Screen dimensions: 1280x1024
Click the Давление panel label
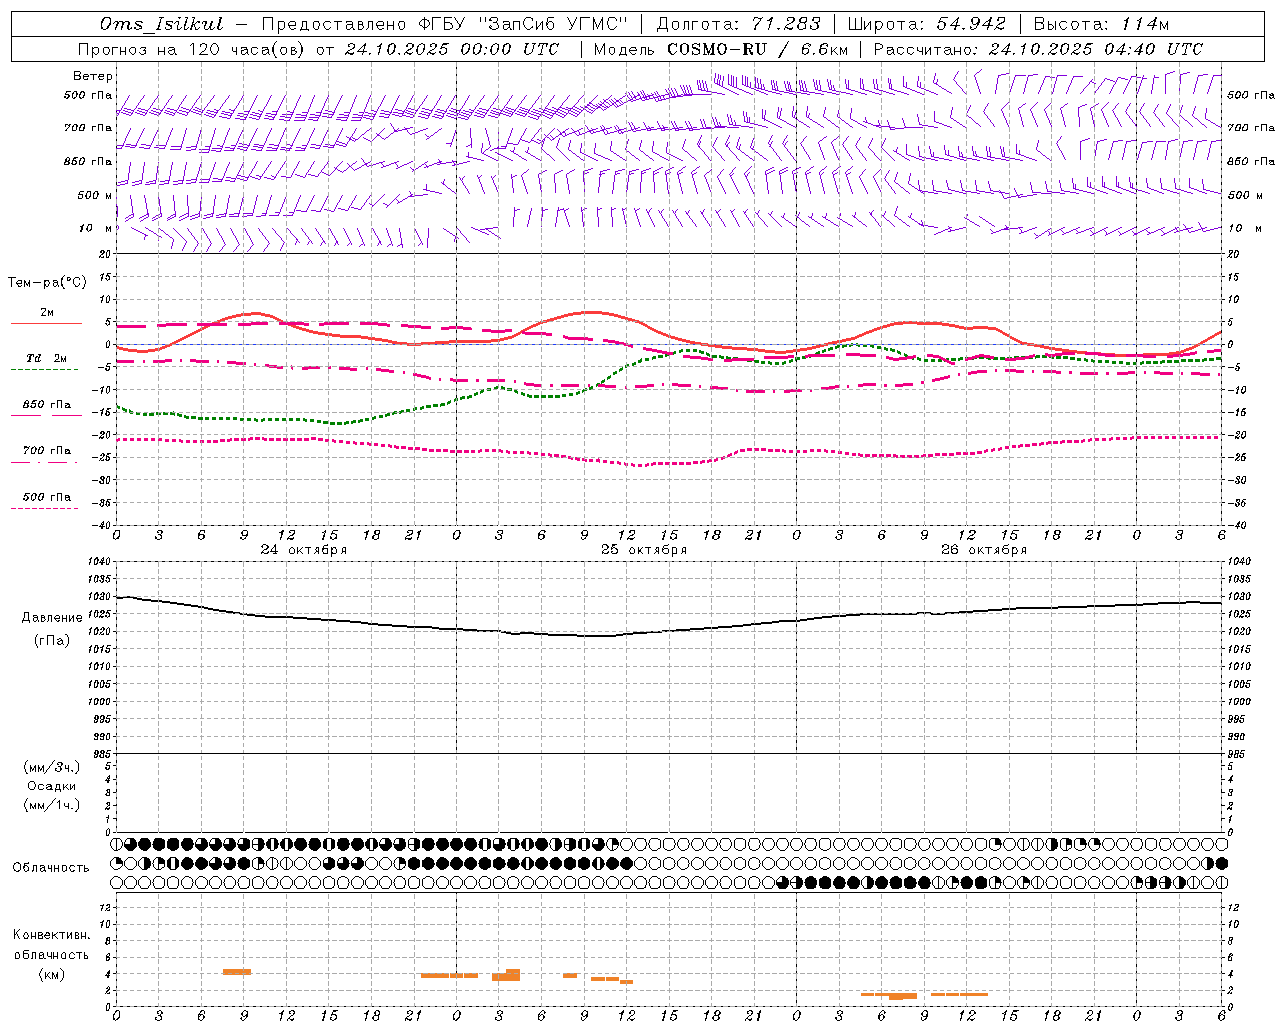(52, 618)
